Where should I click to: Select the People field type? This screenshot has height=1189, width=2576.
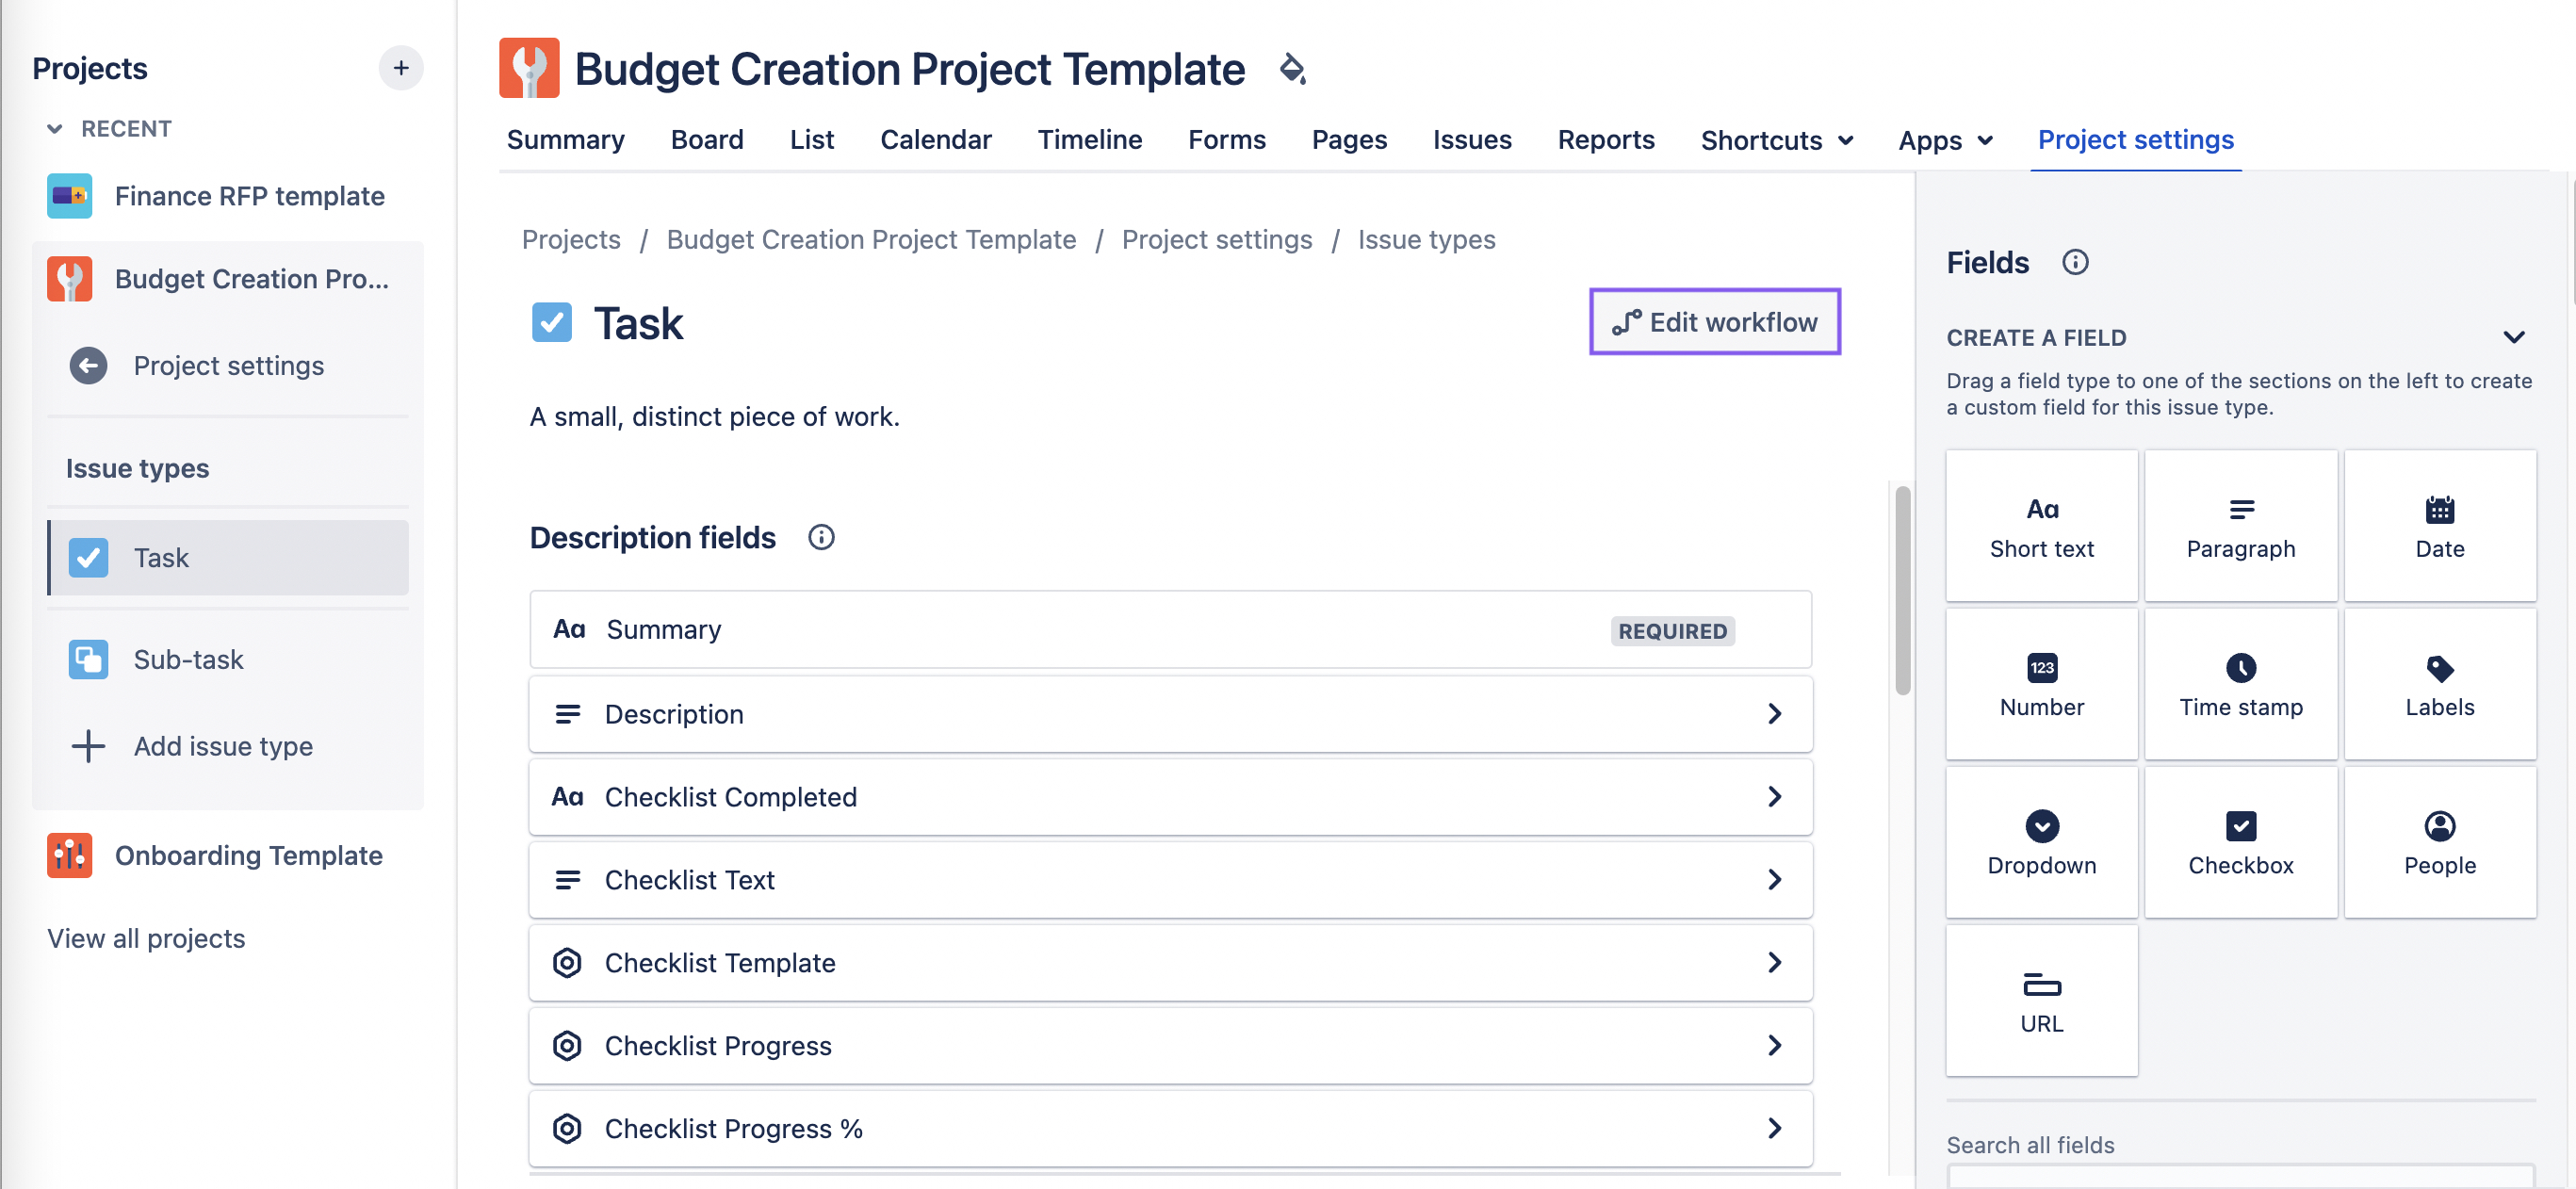2439,843
